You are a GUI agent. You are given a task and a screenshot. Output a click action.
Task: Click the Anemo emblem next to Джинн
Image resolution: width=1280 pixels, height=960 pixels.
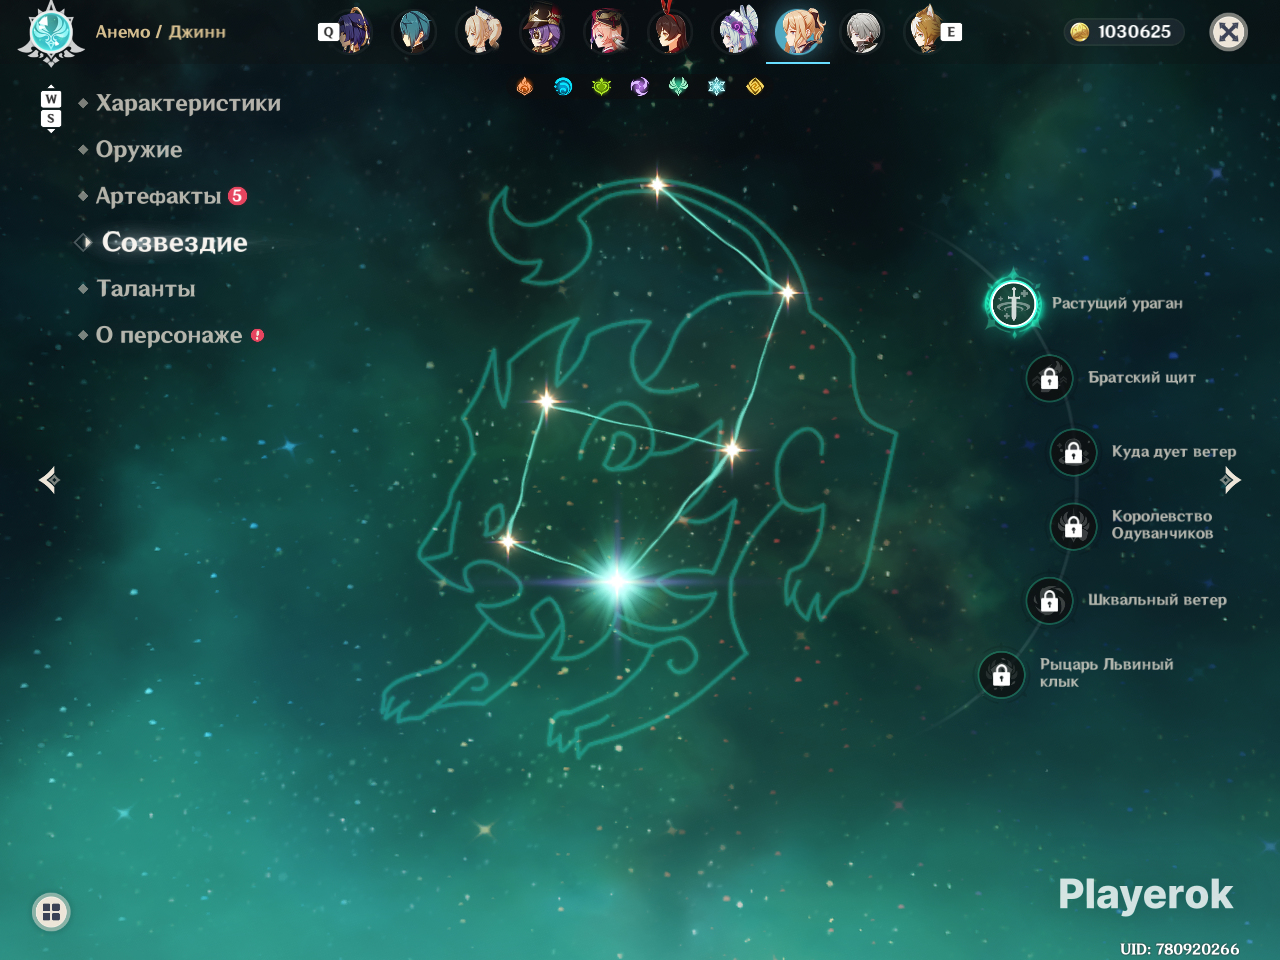[51, 33]
